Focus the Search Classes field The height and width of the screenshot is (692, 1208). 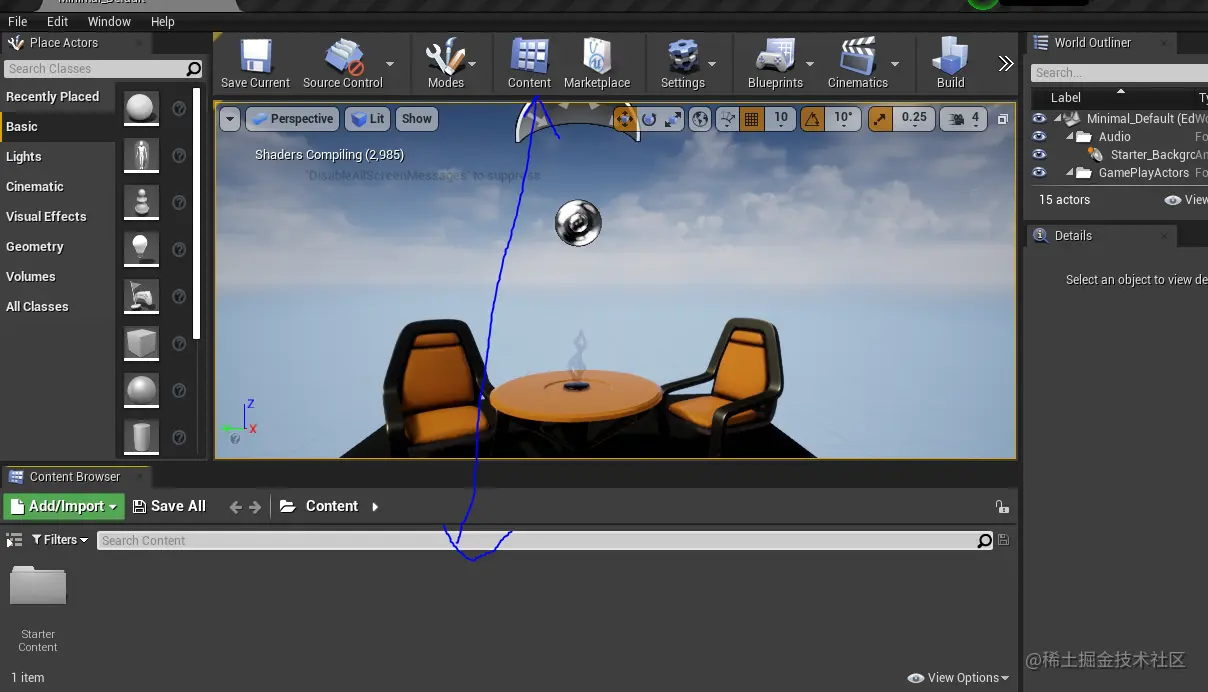tap(103, 69)
